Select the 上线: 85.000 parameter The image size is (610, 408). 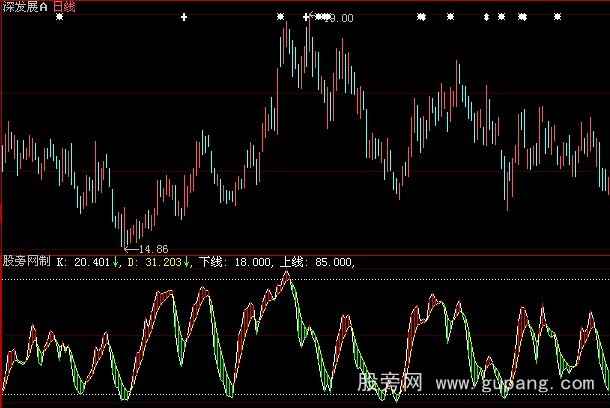[317, 262]
